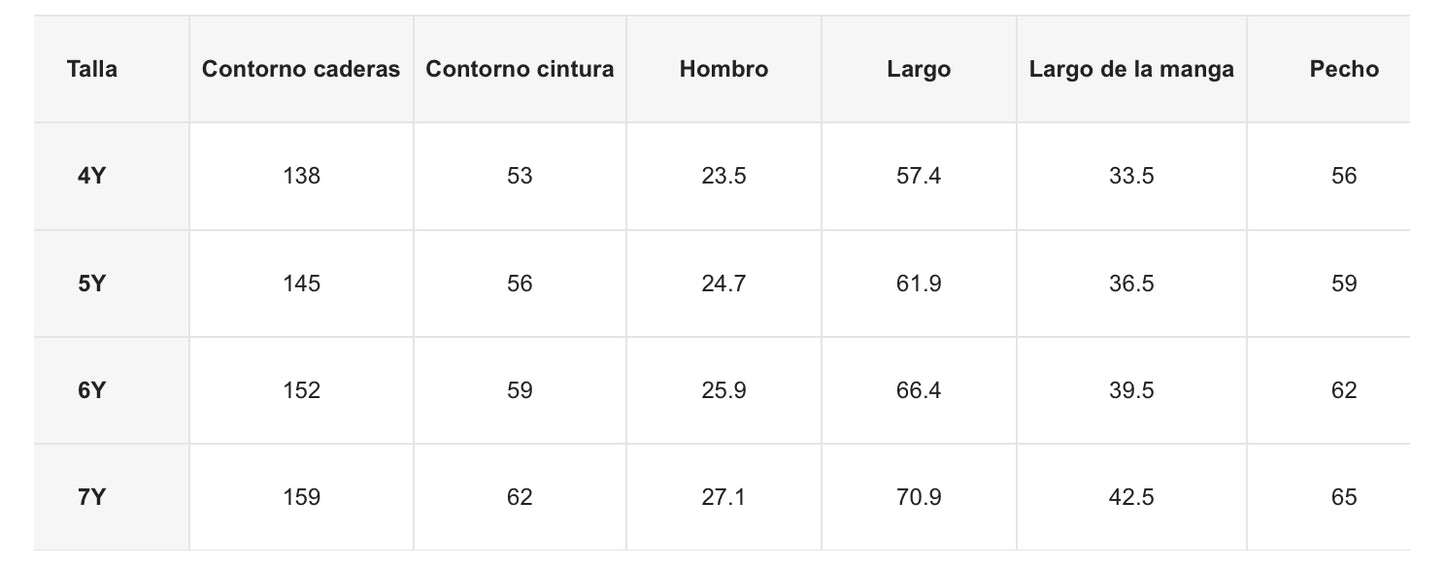Select the 4Y size row label
1445x568 pixels.
(92, 177)
